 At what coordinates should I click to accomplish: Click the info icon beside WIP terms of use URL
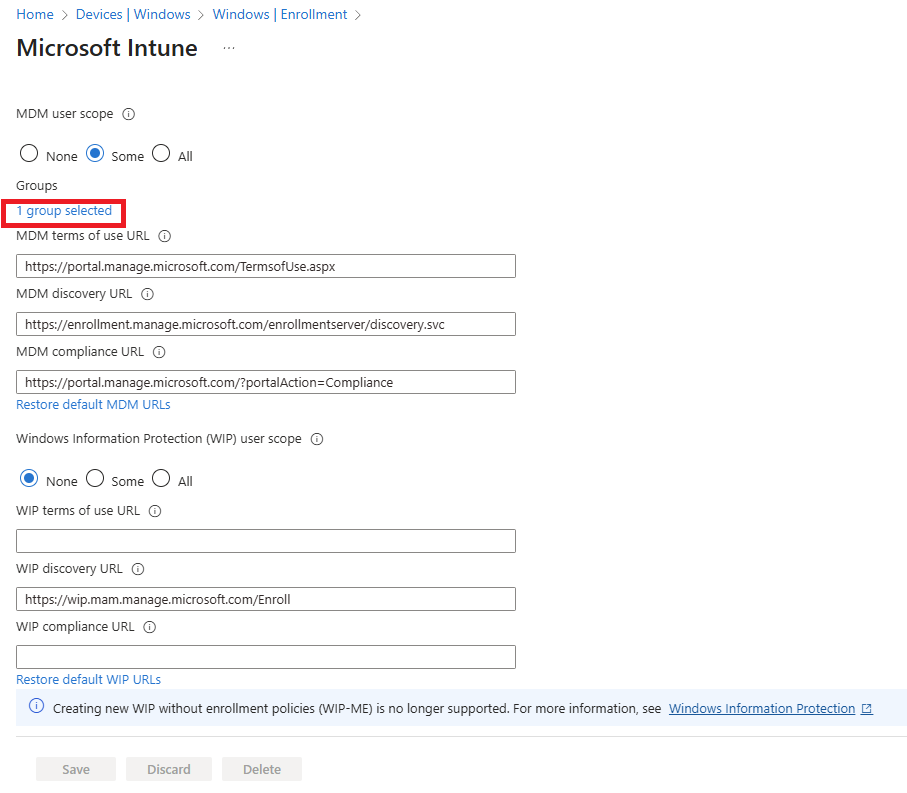(154, 511)
